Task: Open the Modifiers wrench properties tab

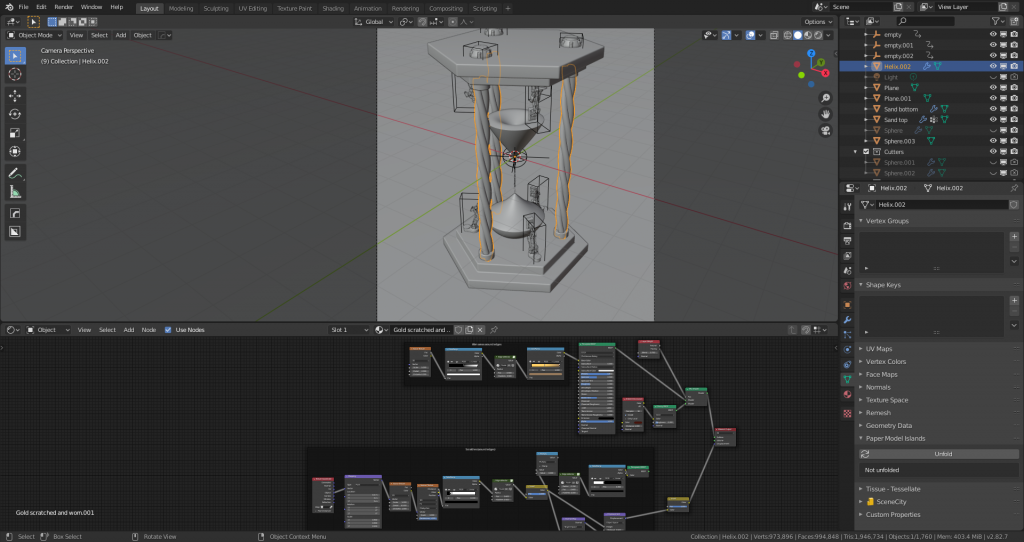Action: pos(848,319)
